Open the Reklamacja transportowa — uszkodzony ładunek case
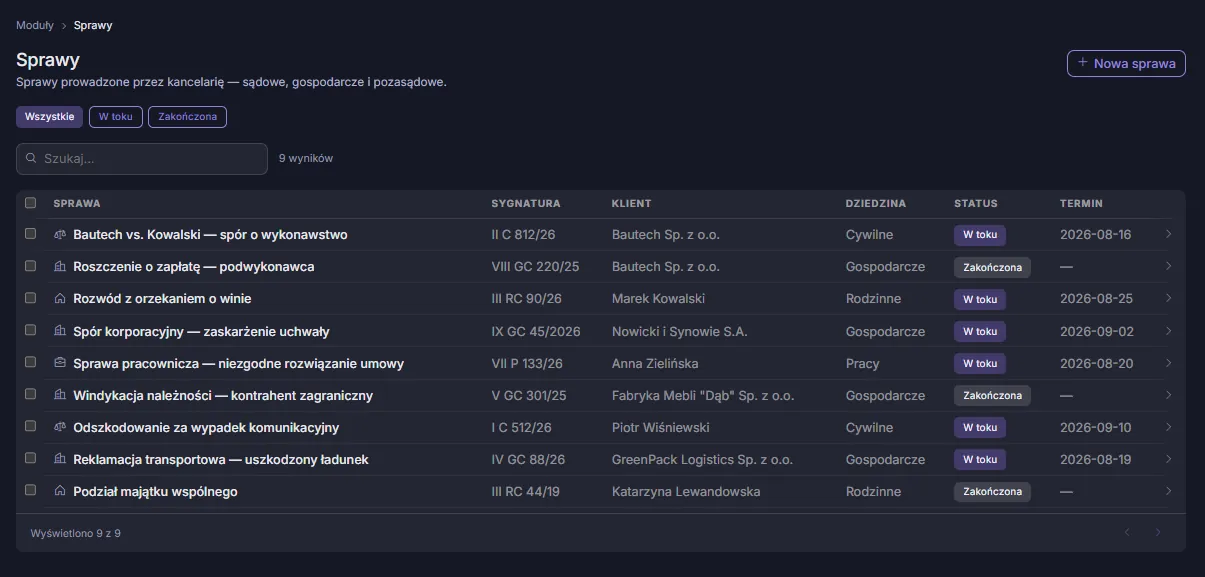 click(221, 459)
